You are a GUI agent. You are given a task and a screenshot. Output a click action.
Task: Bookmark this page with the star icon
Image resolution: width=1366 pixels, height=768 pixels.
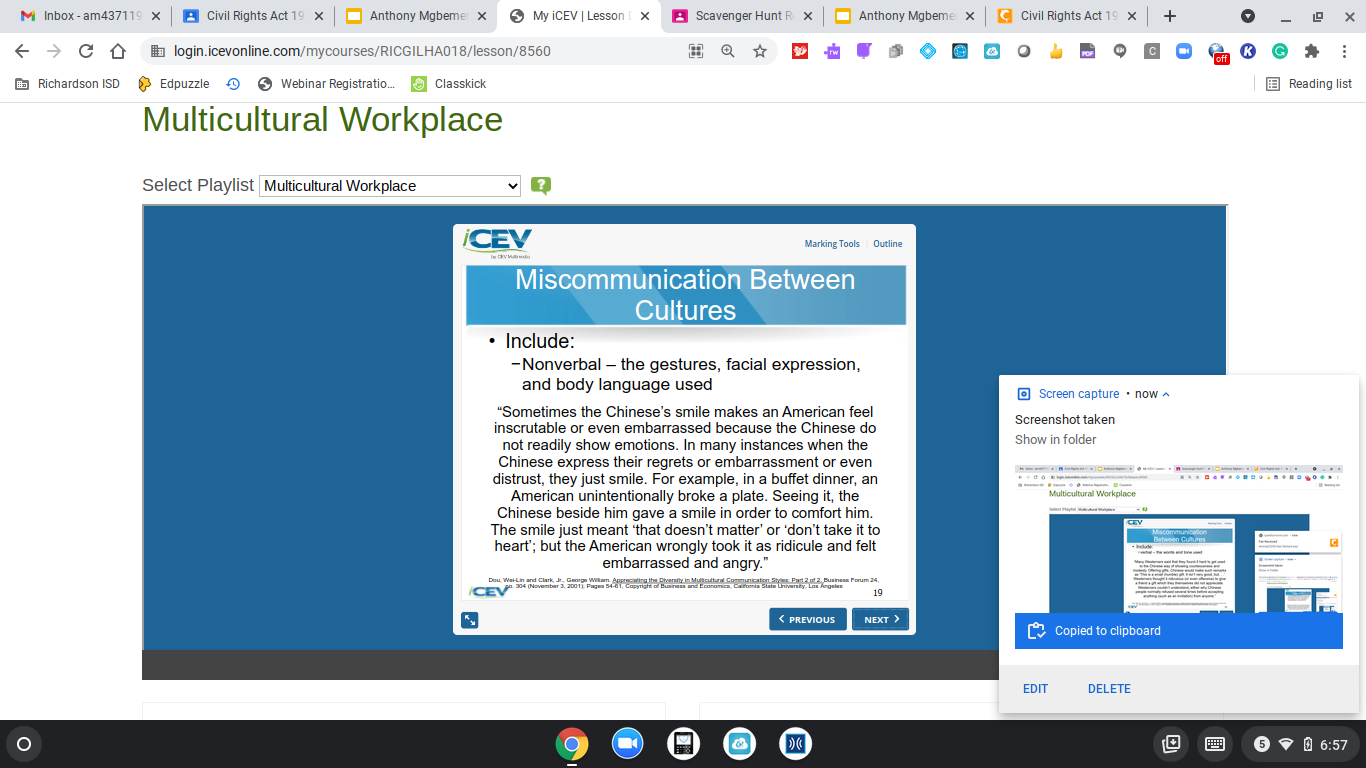[x=760, y=51]
